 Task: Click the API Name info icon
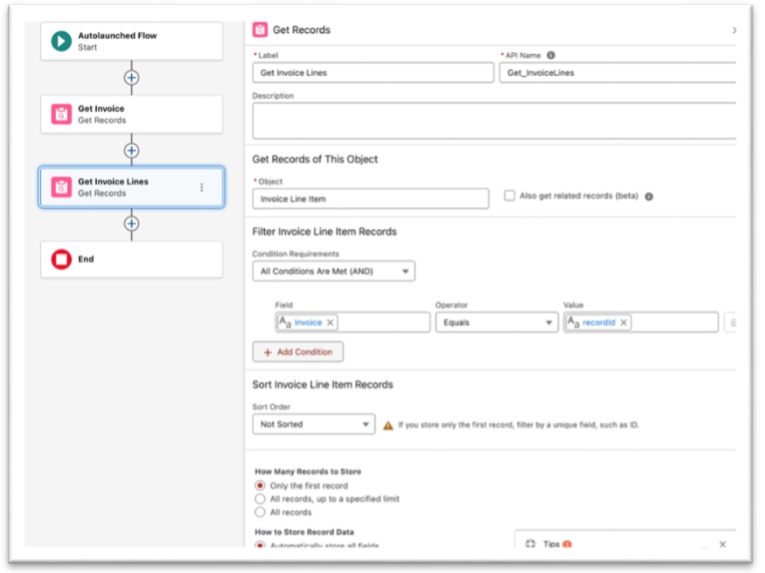click(551, 55)
